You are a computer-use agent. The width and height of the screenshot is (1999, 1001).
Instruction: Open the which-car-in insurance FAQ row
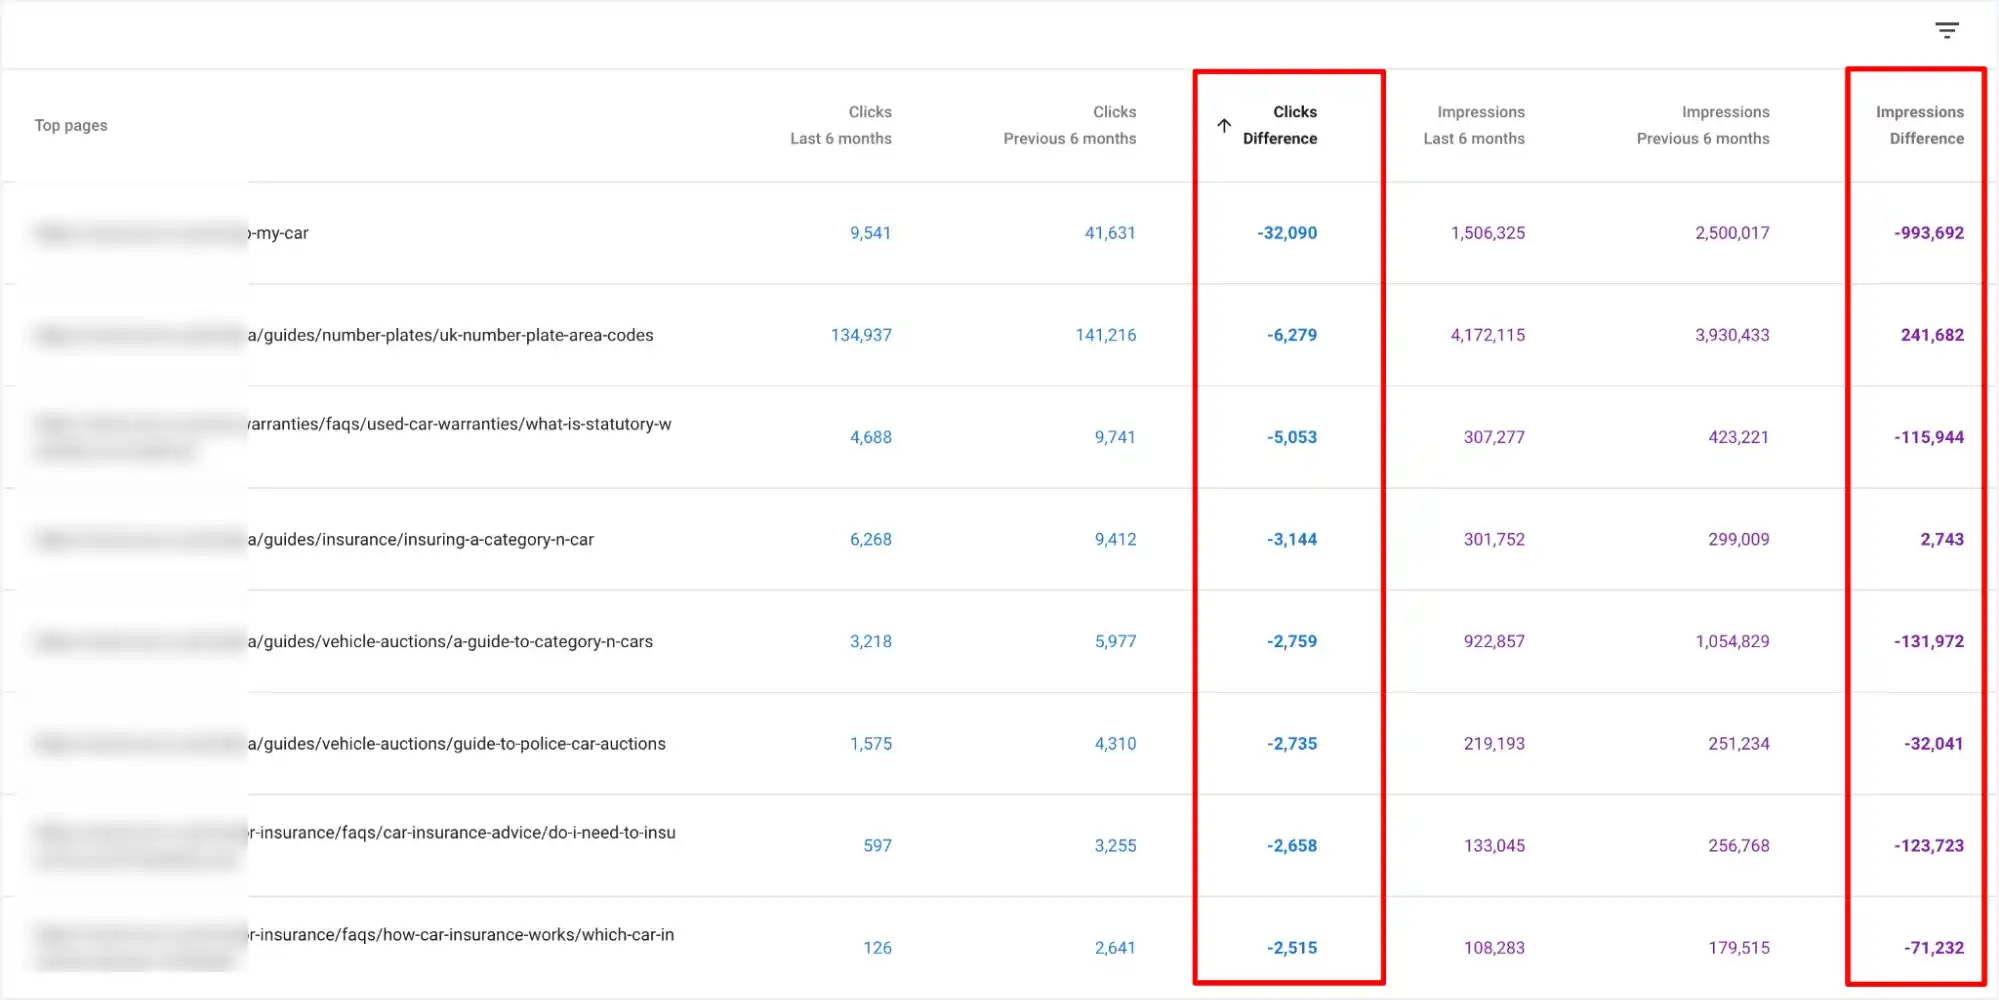tap(462, 935)
